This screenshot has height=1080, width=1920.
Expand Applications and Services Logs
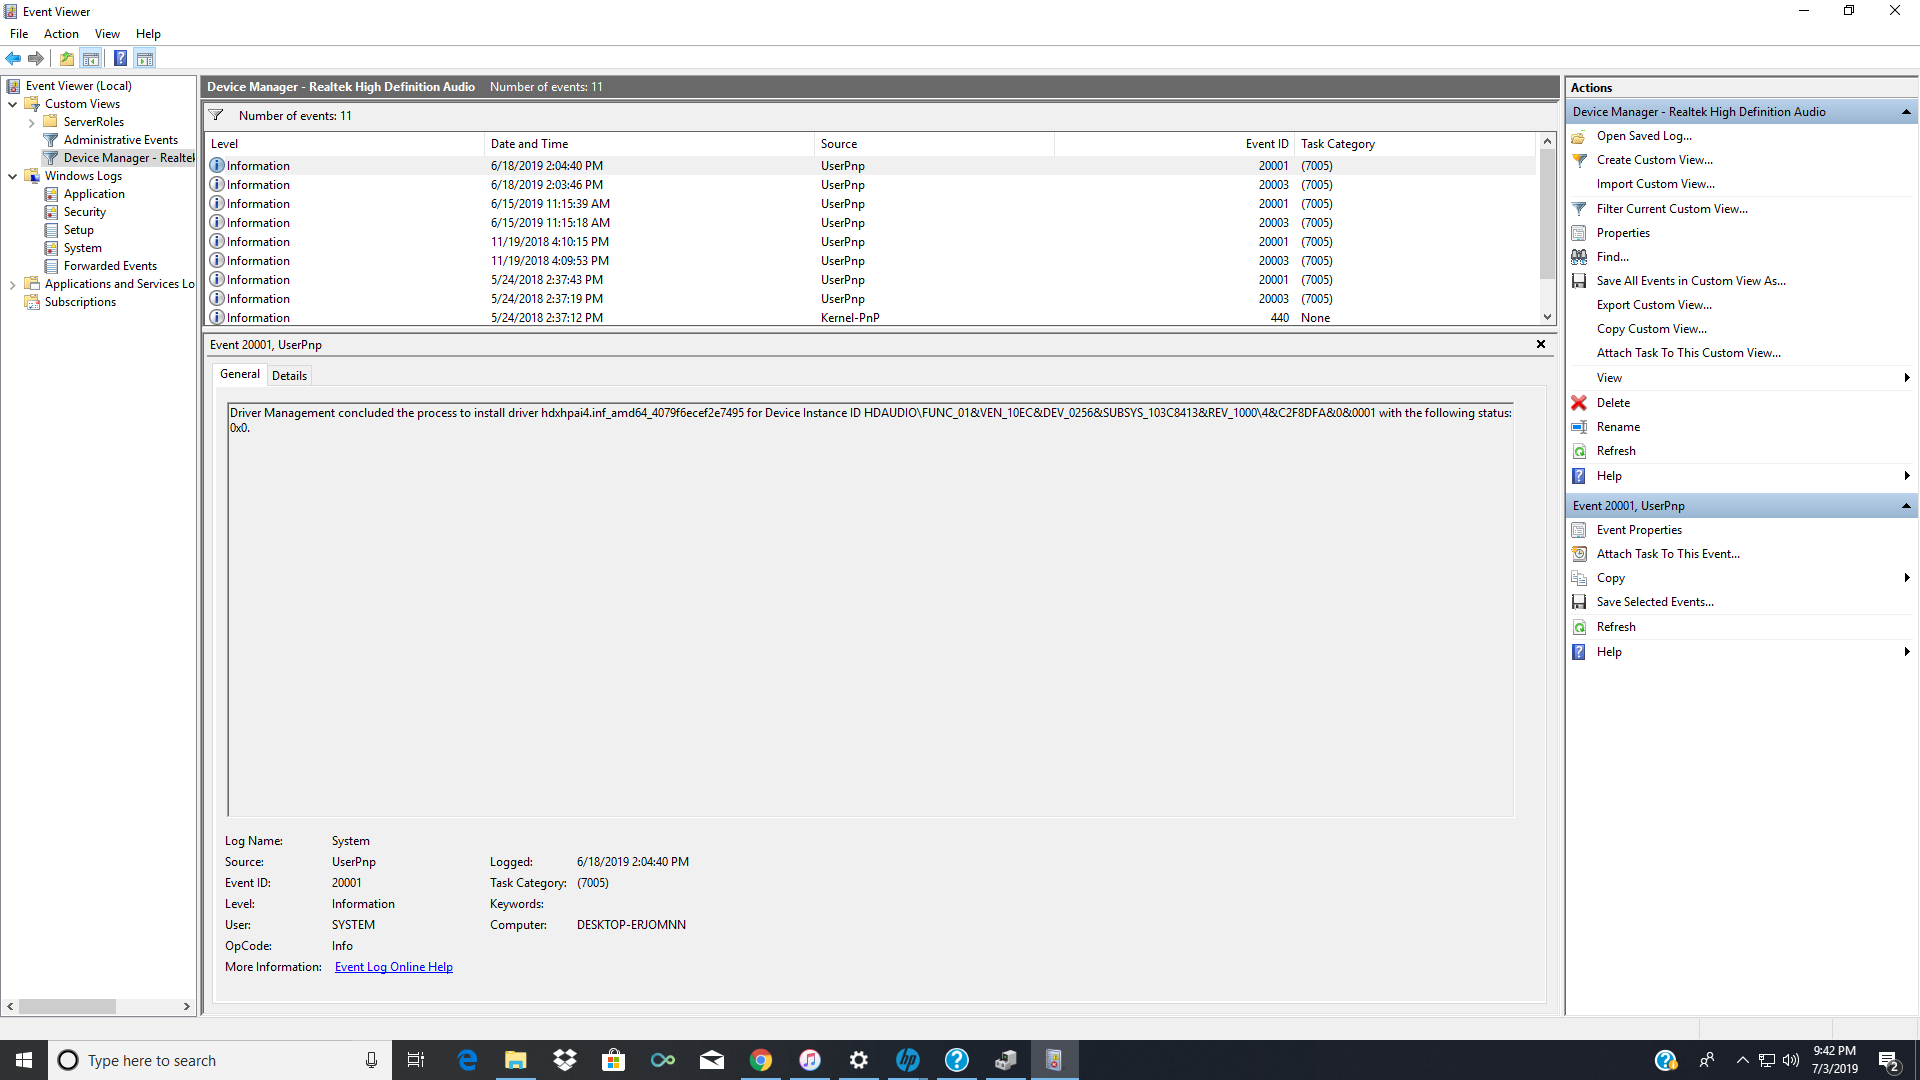(13, 284)
